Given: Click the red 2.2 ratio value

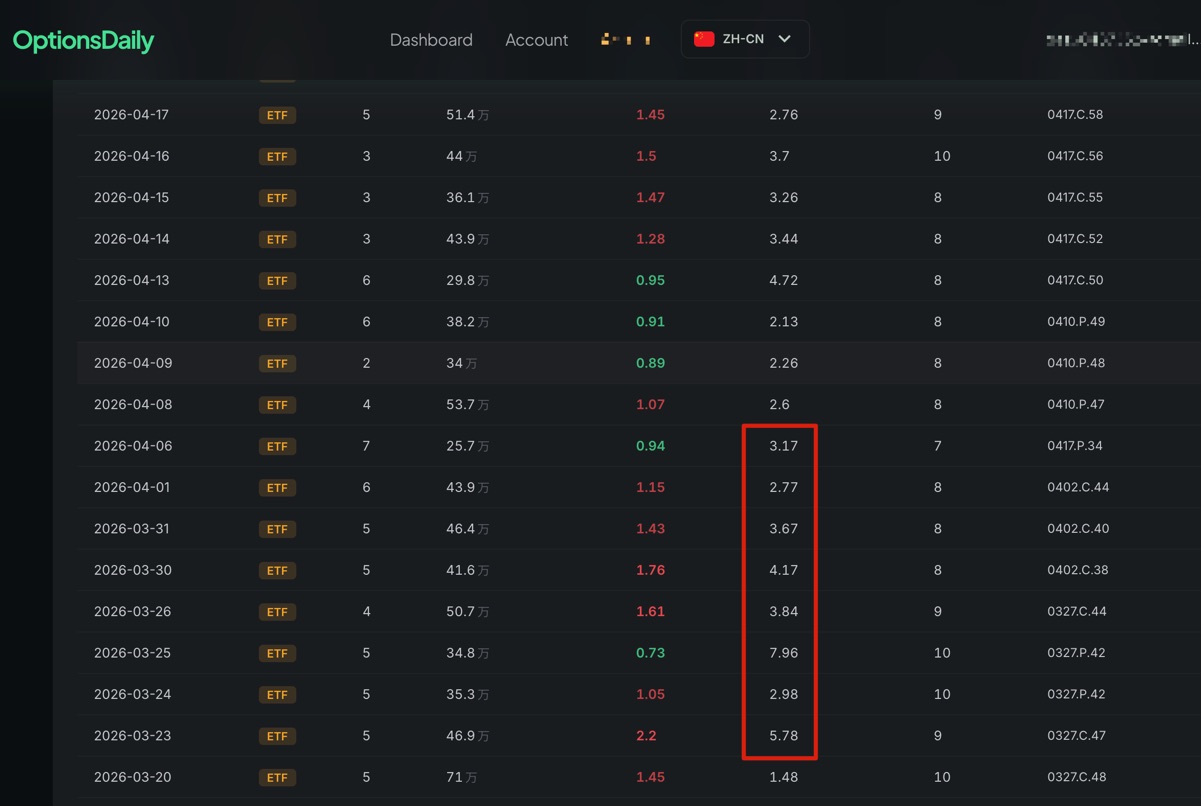Looking at the screenshot, I should pos(646,736).
